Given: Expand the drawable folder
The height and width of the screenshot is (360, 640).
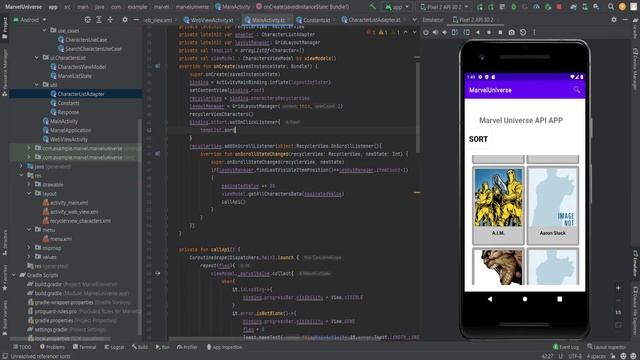Looking at the screenshot, I should click(x=29, y=184).
